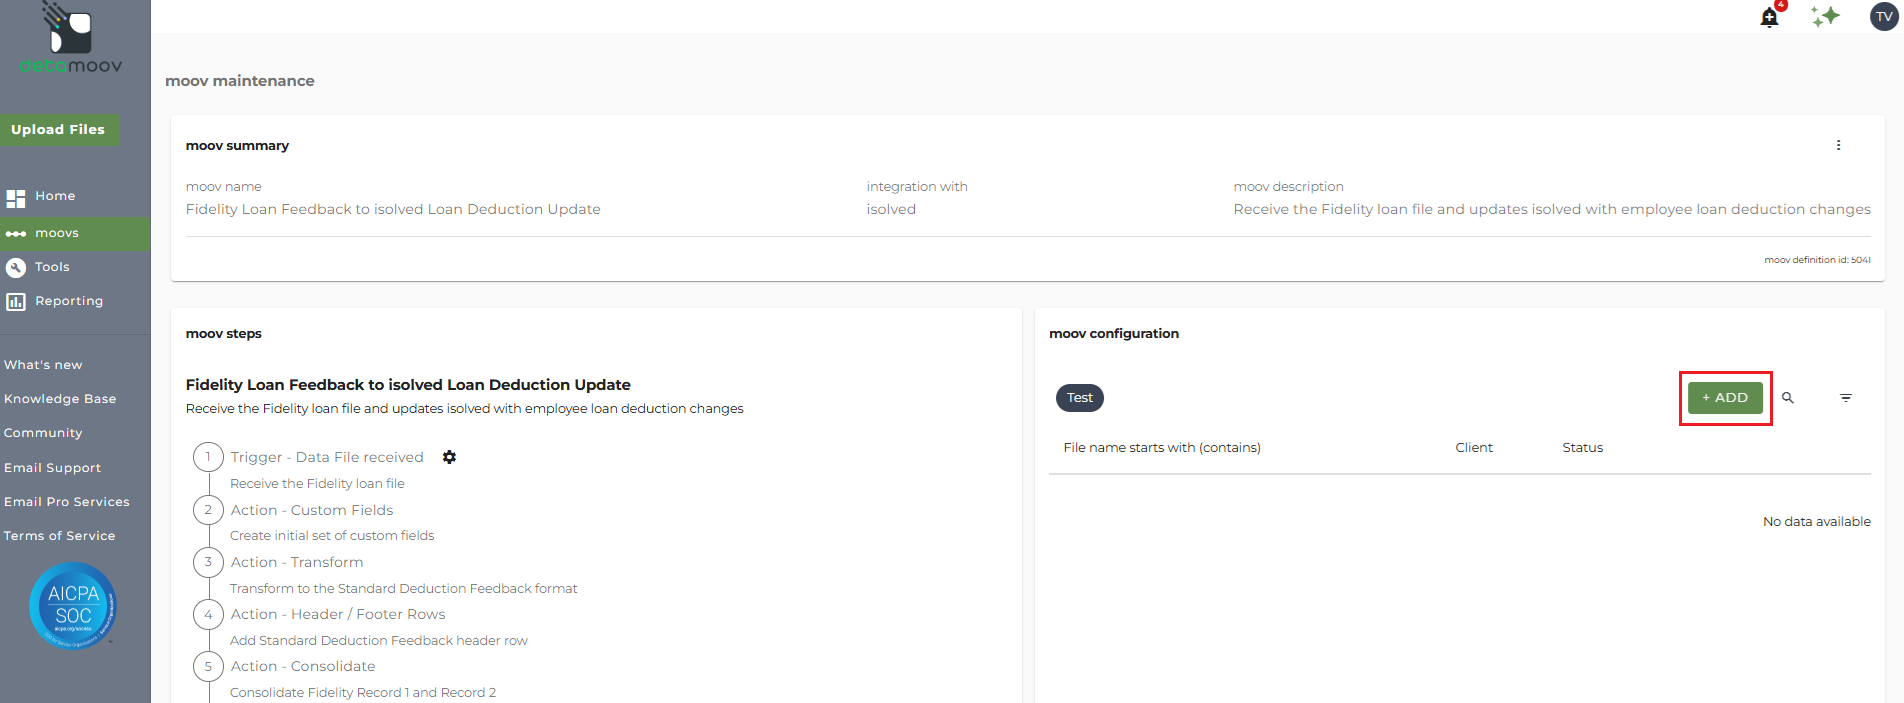The width and height of the screenshot is (1904, 703).
Task: Select step 2 circle marker
Action: (208, 510)
